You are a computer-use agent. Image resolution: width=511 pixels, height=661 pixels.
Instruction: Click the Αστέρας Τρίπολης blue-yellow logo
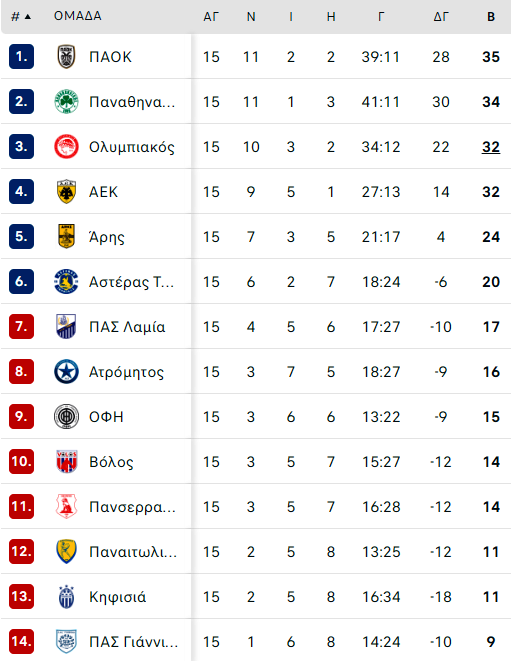click(x=66, y=282)
